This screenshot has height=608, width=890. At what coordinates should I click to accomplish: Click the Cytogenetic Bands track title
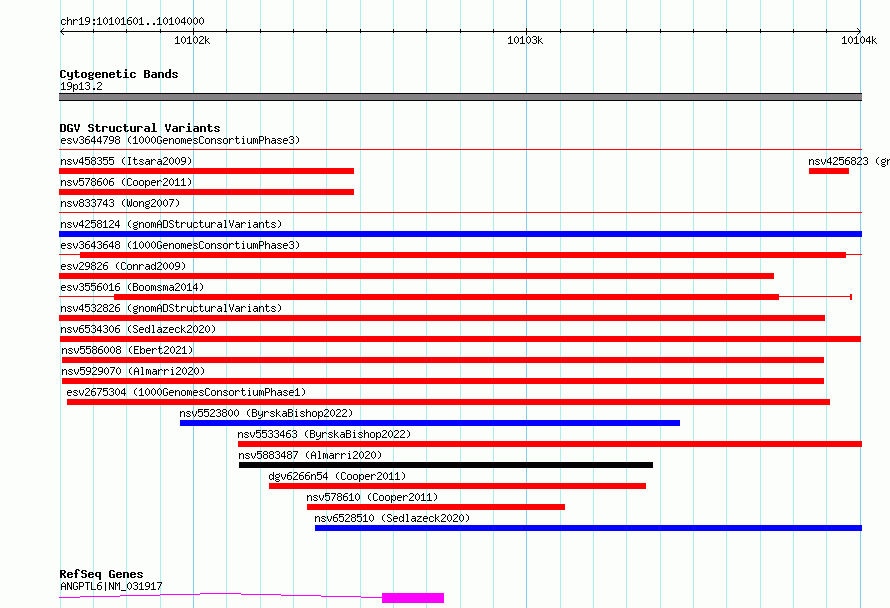(x=119, y=74)
